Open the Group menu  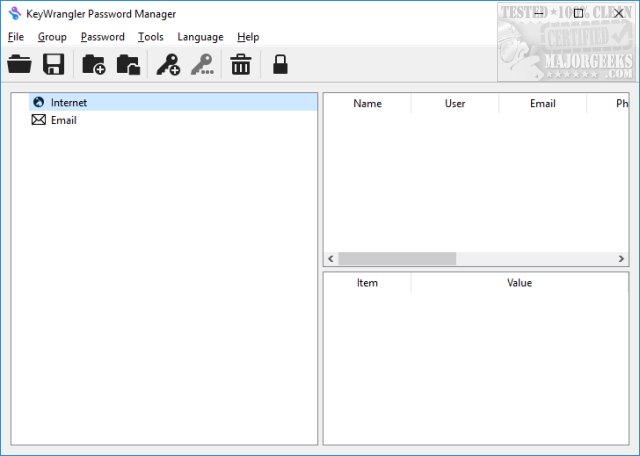(52, 37)
